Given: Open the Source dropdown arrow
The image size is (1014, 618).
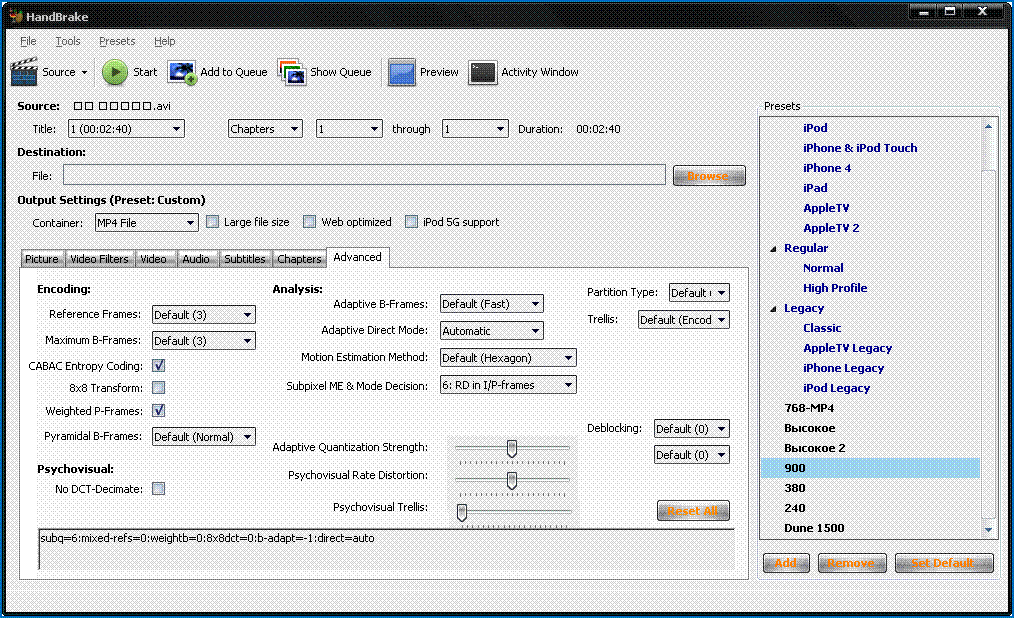Looking at the screenshot, I should [x=84, y=72].
